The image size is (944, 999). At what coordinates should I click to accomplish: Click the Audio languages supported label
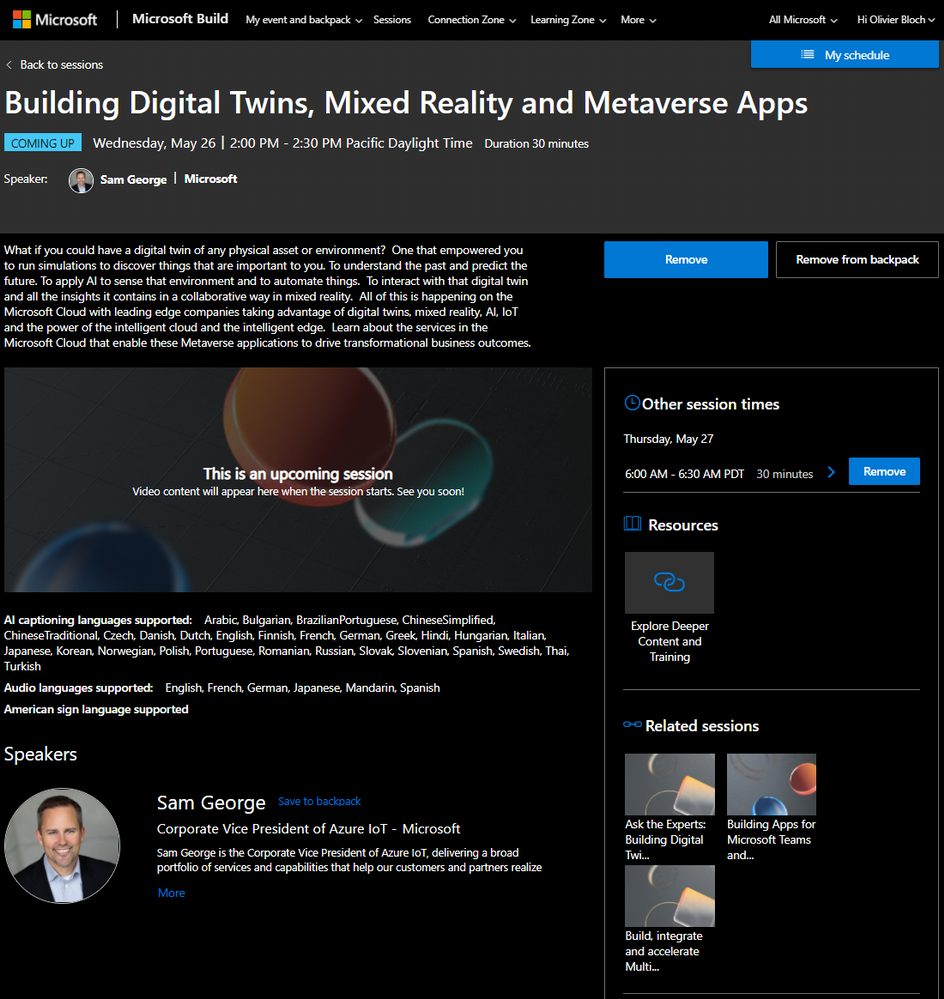(78, 687)
